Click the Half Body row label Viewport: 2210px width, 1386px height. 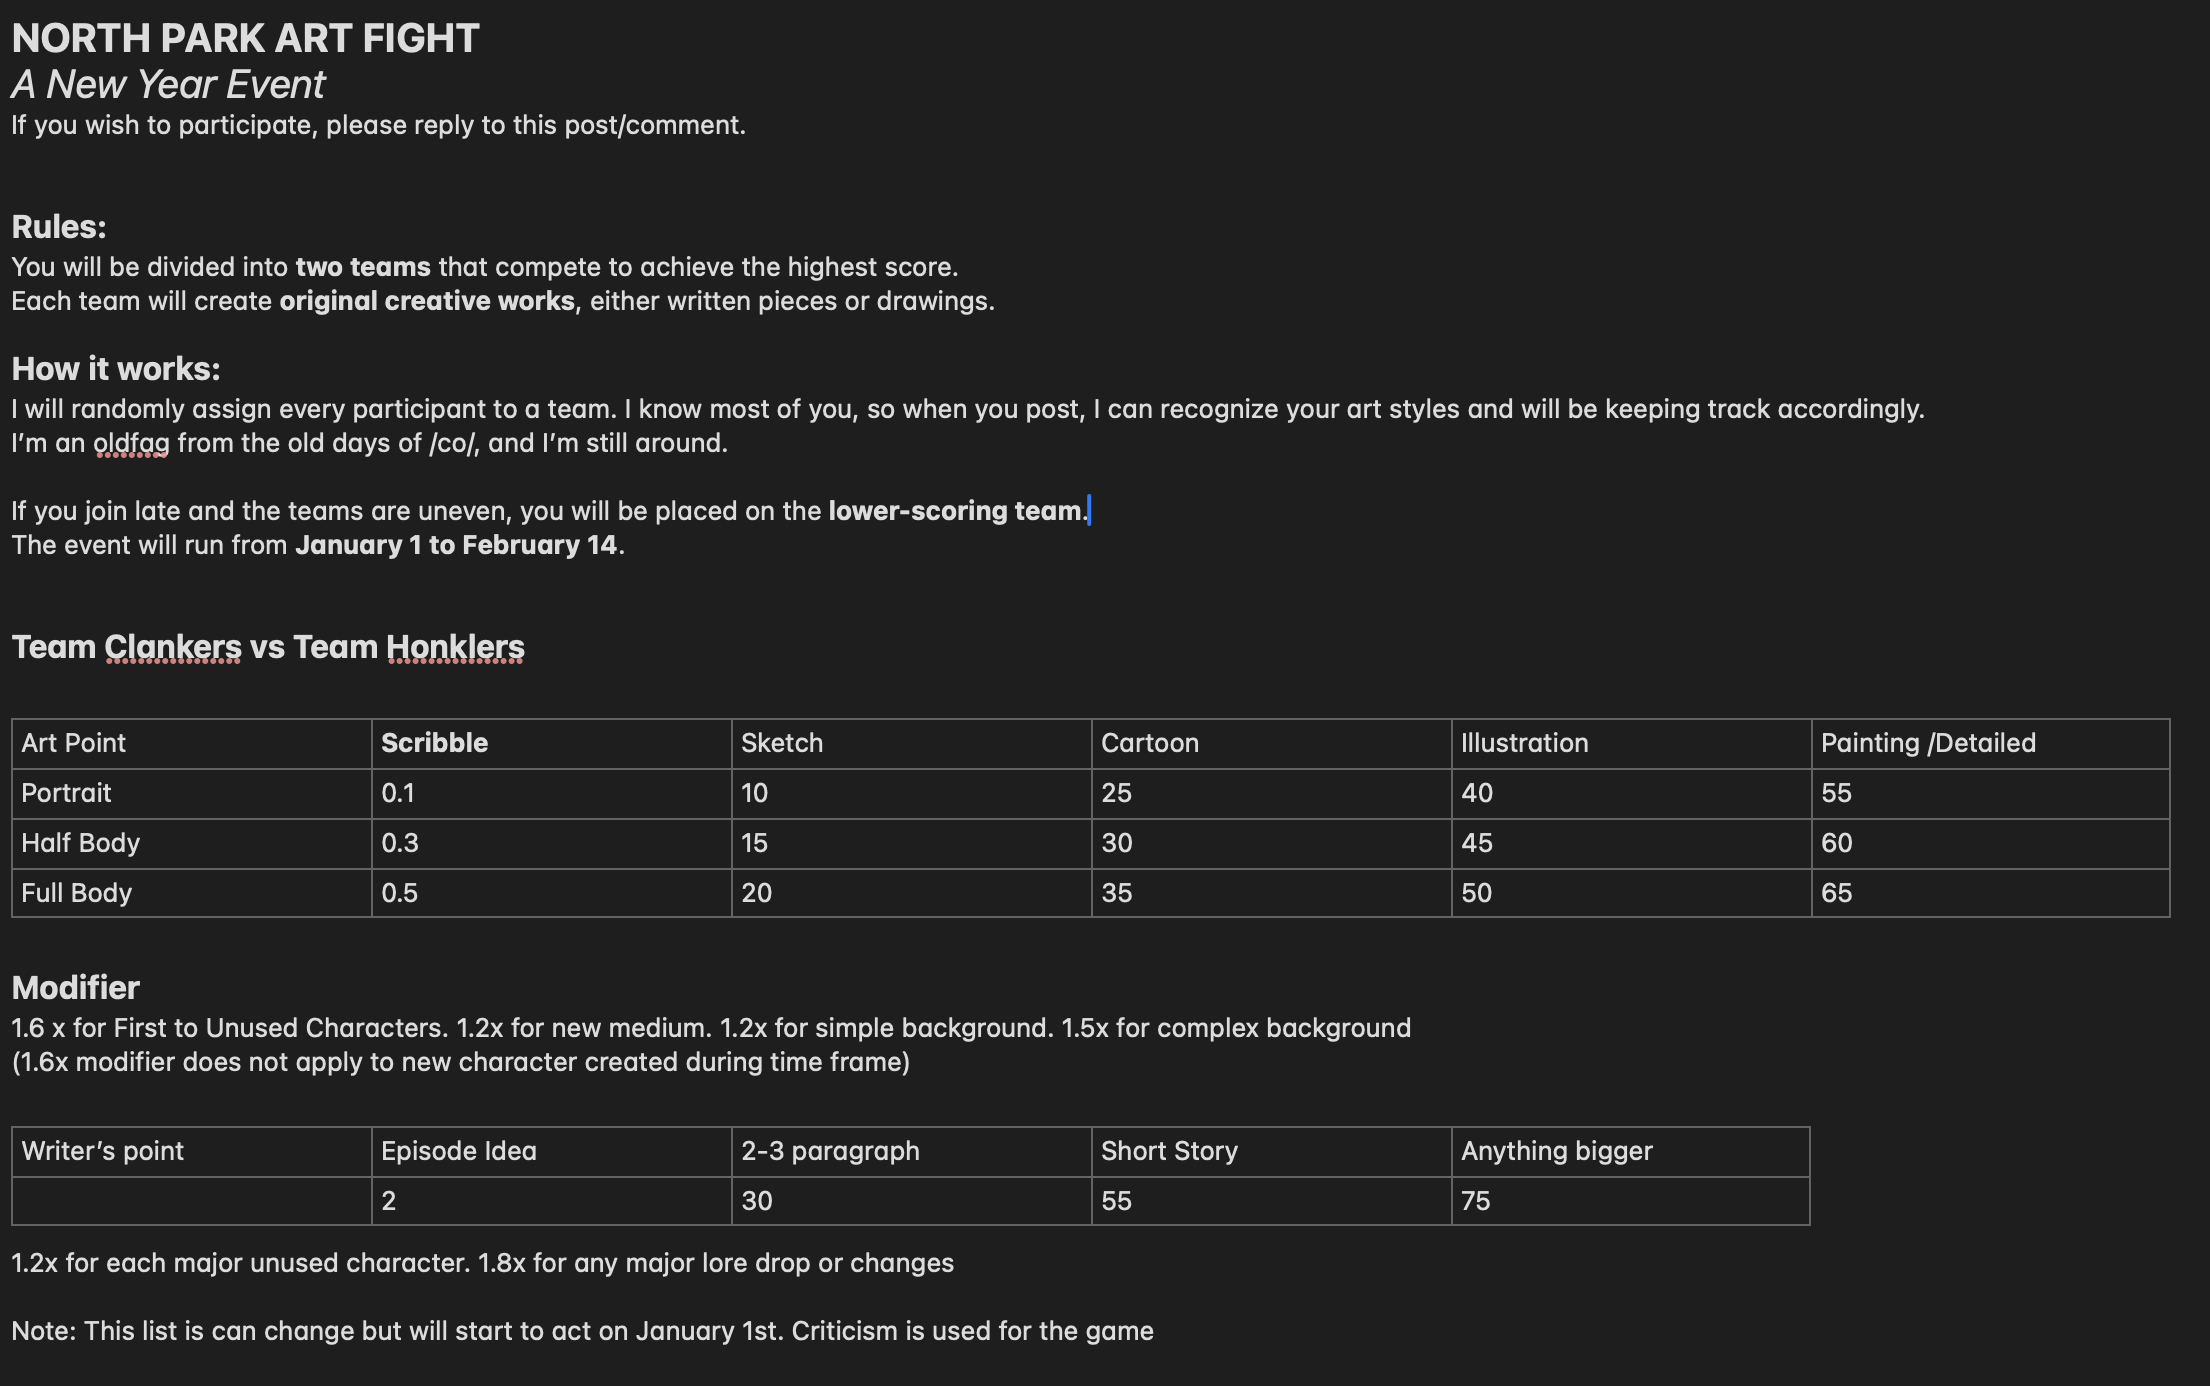click(x=80, y=843)
